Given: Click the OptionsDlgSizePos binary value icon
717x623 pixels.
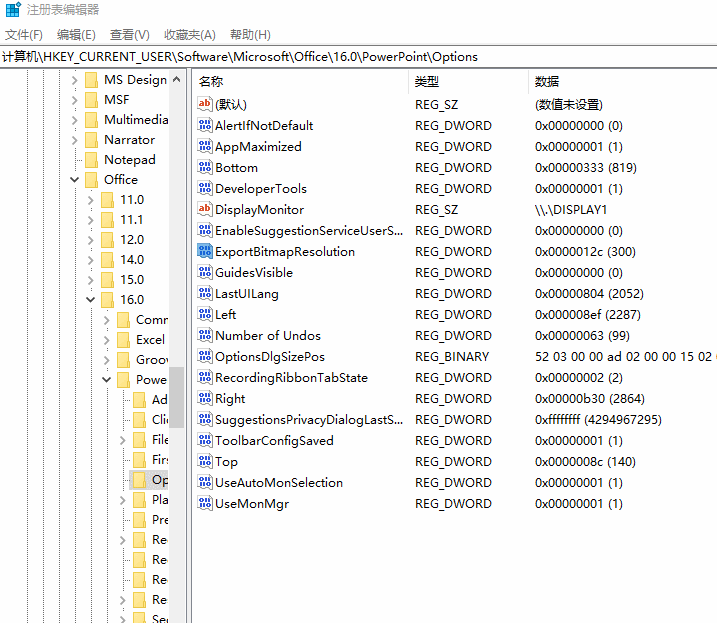Looking at the screenshot, I should click(x=205, y=356).
